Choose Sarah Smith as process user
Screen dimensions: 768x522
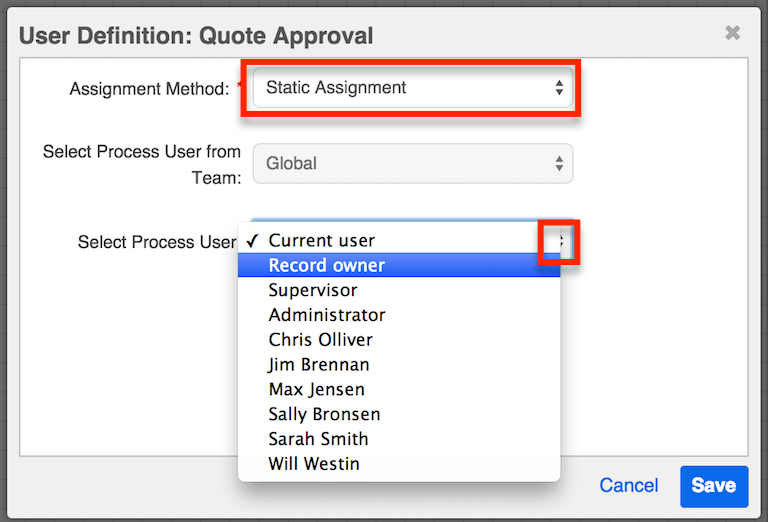[318, 439]
